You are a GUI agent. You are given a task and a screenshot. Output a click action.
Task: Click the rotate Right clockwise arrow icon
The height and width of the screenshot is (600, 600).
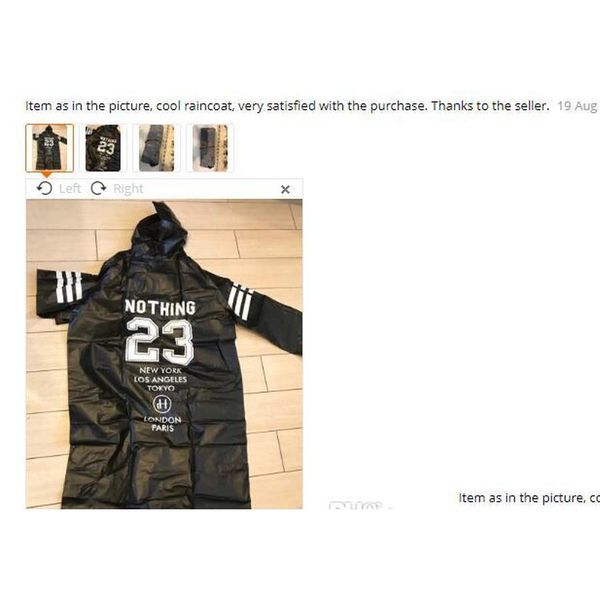click(x=98, y=188)
